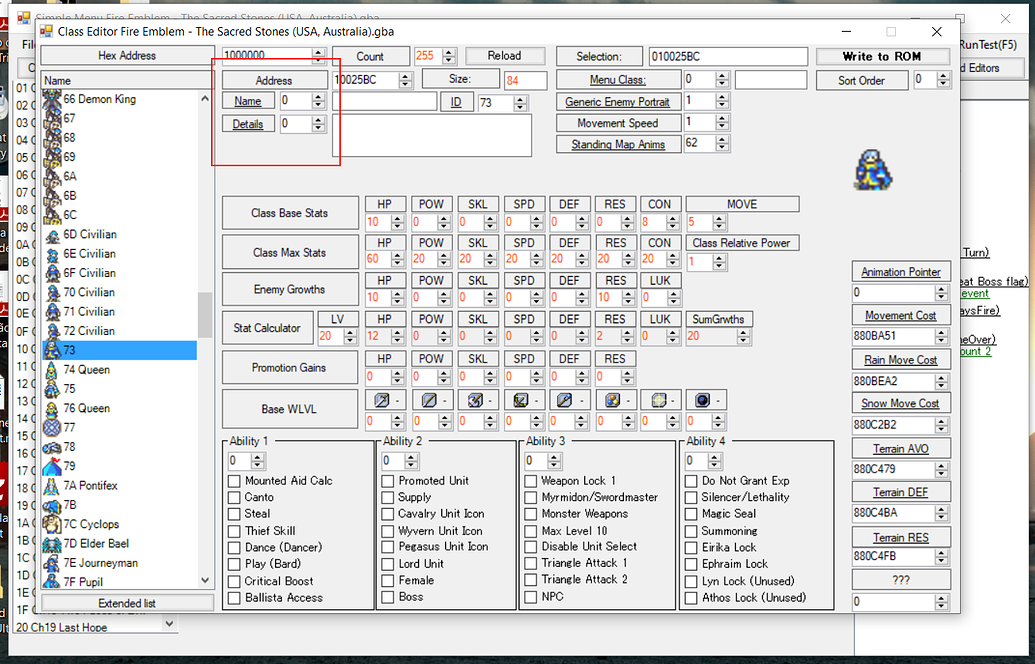1035x664 pixels.
Task: Click the dark magic orb weapon icon
Action: (x=703, y=399)
